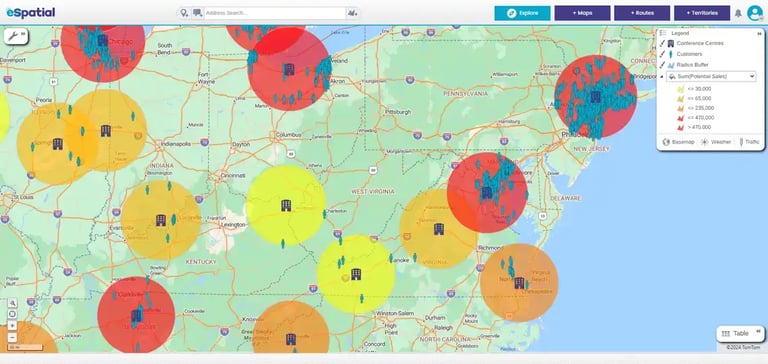Collapse the Radius Buffer style triangle
The width and height of the screenshot is (768, 364).
tap(662, 77)
